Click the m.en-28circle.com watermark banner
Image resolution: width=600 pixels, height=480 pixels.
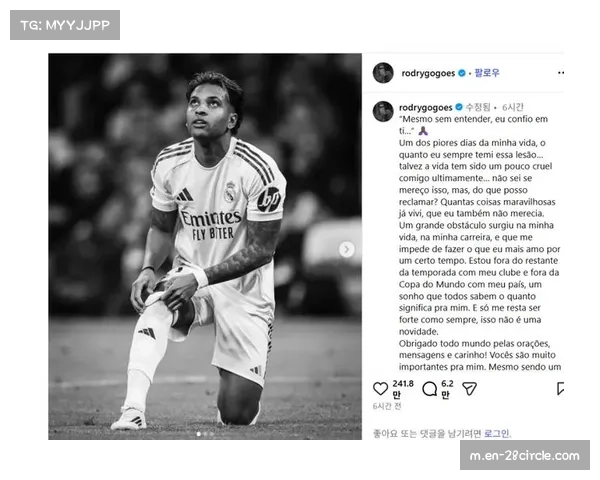525,455
